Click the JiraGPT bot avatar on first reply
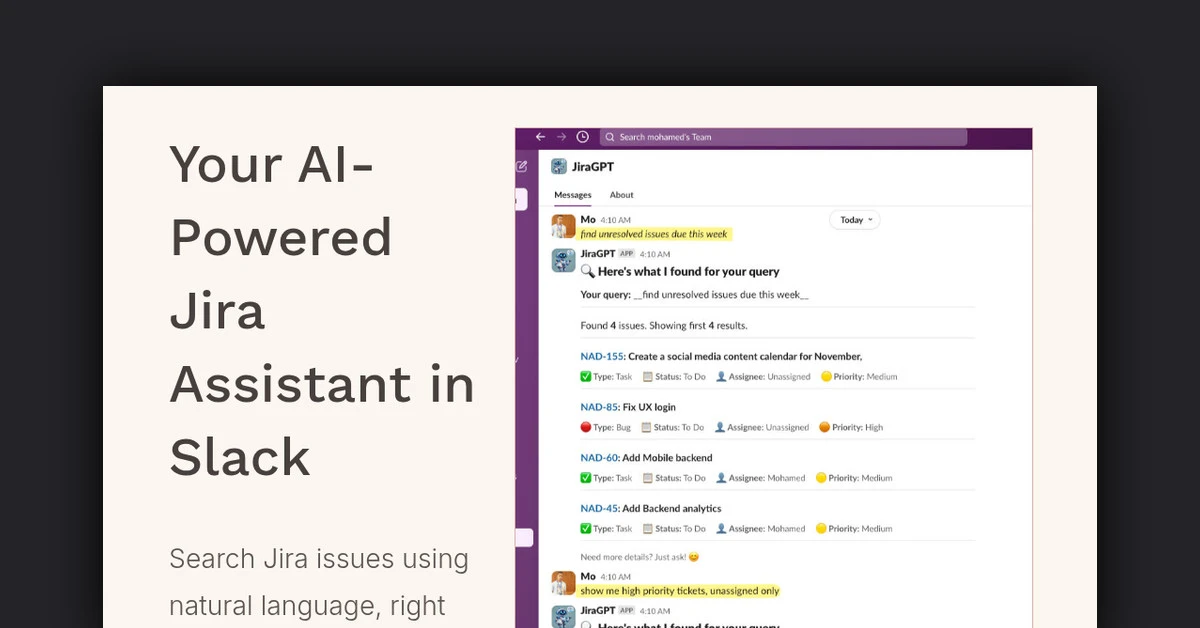 tap(564, 261)
